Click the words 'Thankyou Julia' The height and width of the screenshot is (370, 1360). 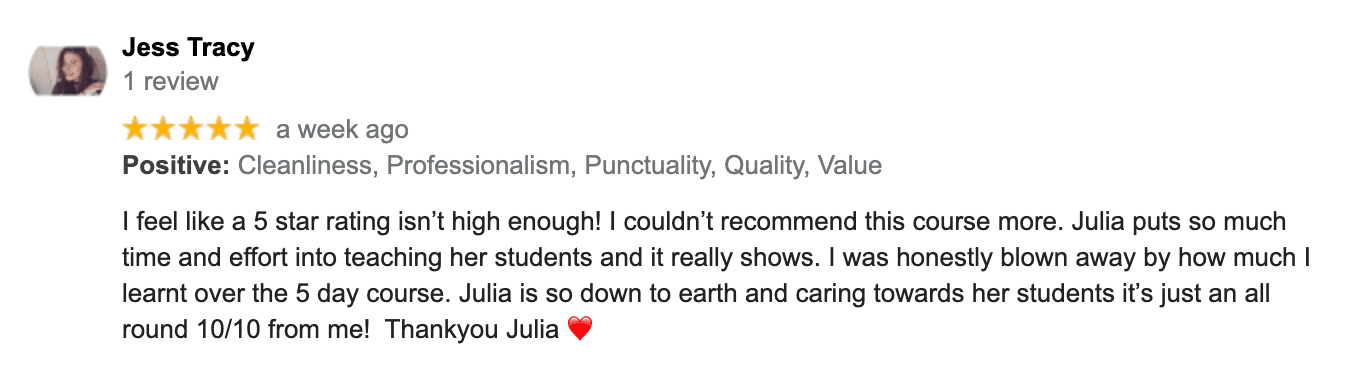point(472,328)
